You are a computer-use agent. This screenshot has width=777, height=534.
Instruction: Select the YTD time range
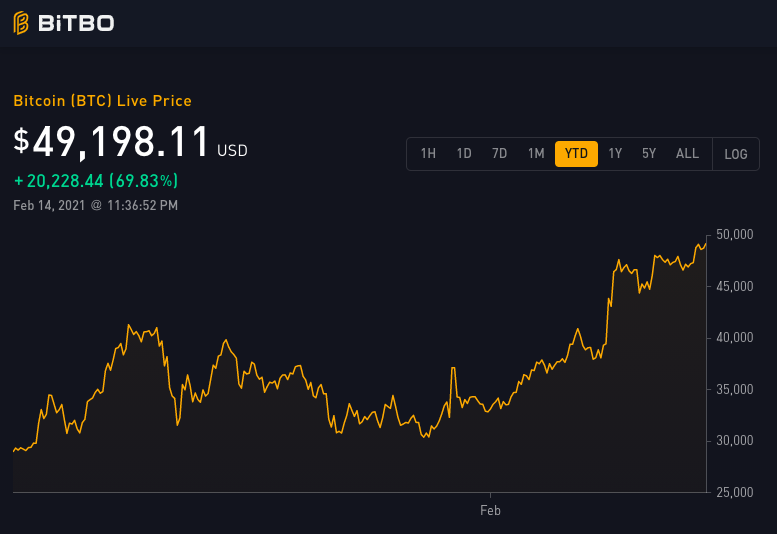click(x=576, y=154)
